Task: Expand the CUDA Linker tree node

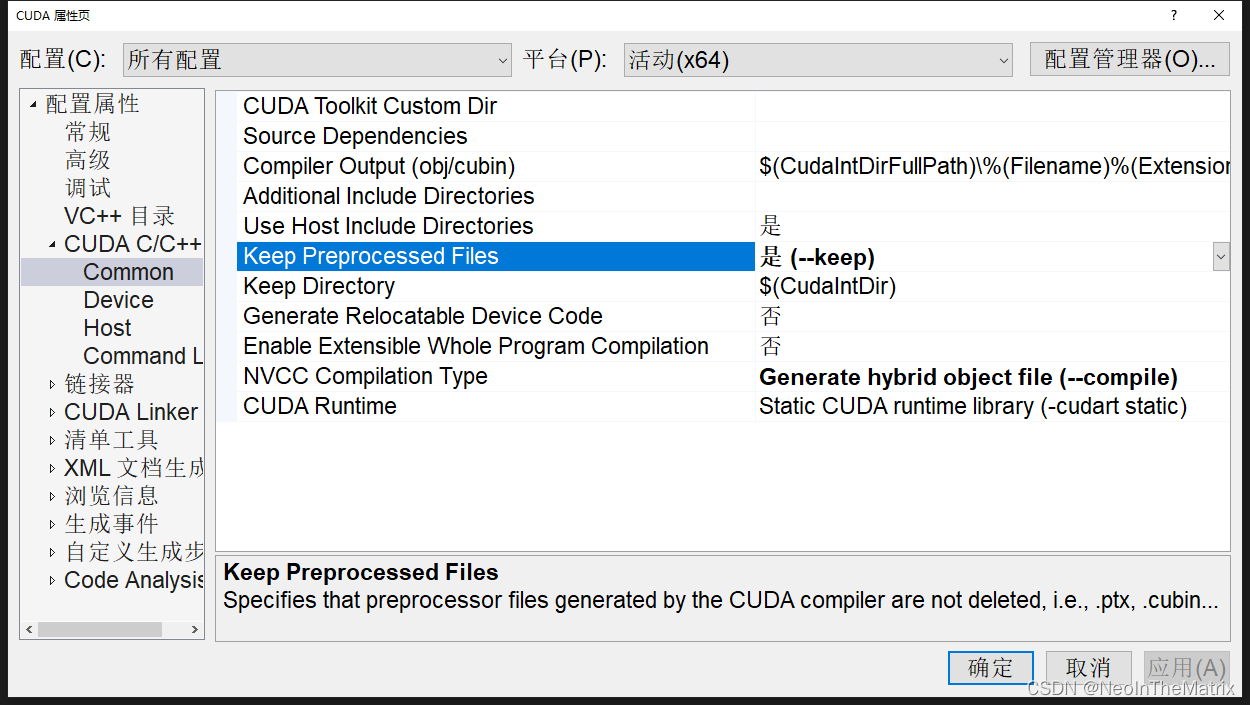Action: click(54, 411)
